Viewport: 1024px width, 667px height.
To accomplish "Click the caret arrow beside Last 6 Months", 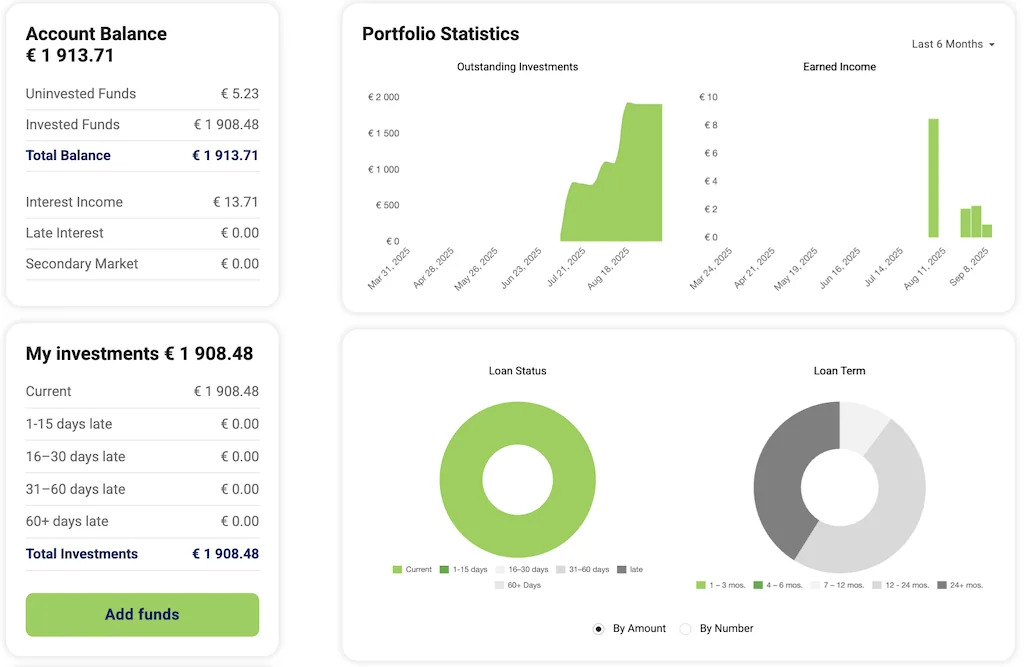I will (992, 45).
